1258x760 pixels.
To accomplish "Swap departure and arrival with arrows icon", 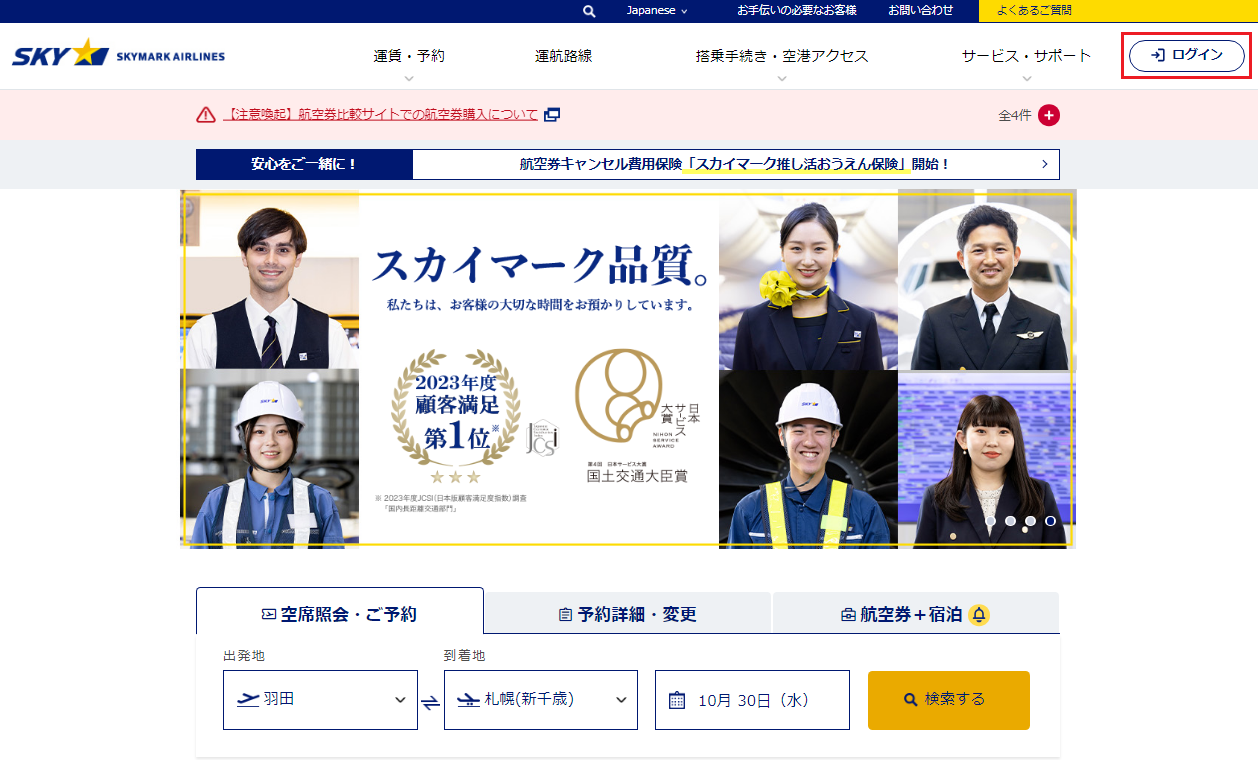I will [431, 702].
